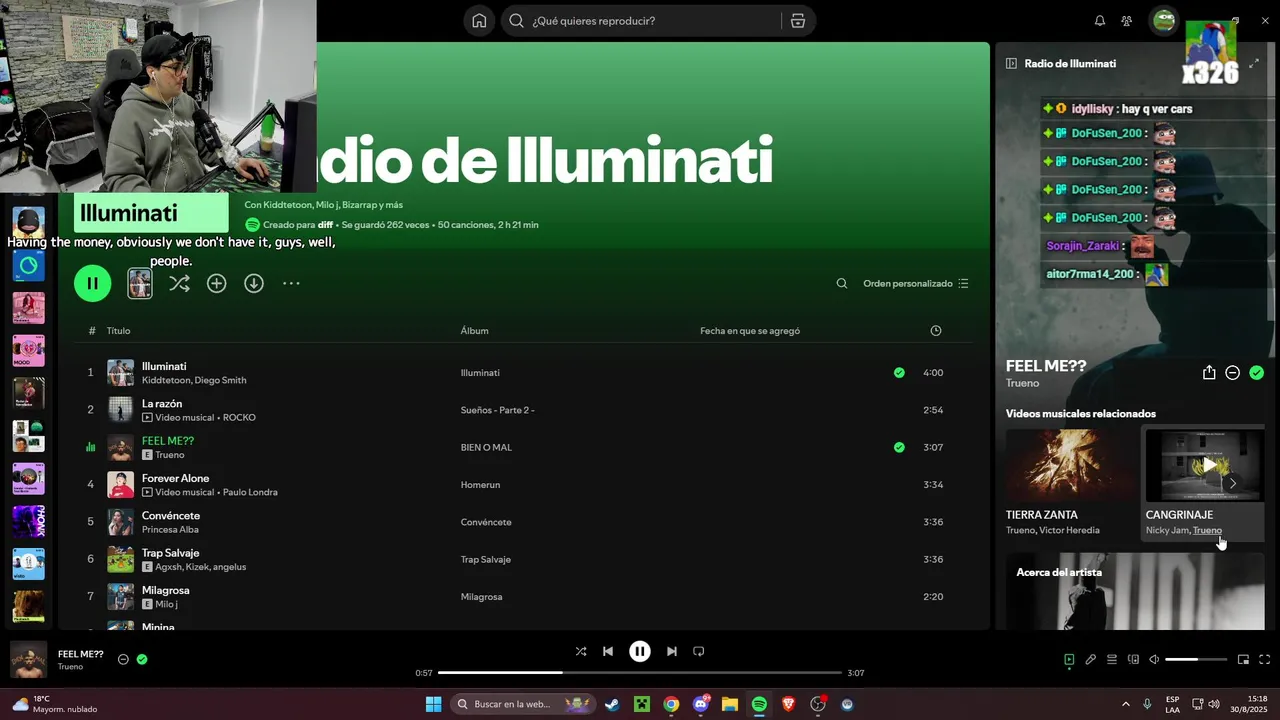
Task: Expand Now Playing panel to full view
Action: [1255, 63]
